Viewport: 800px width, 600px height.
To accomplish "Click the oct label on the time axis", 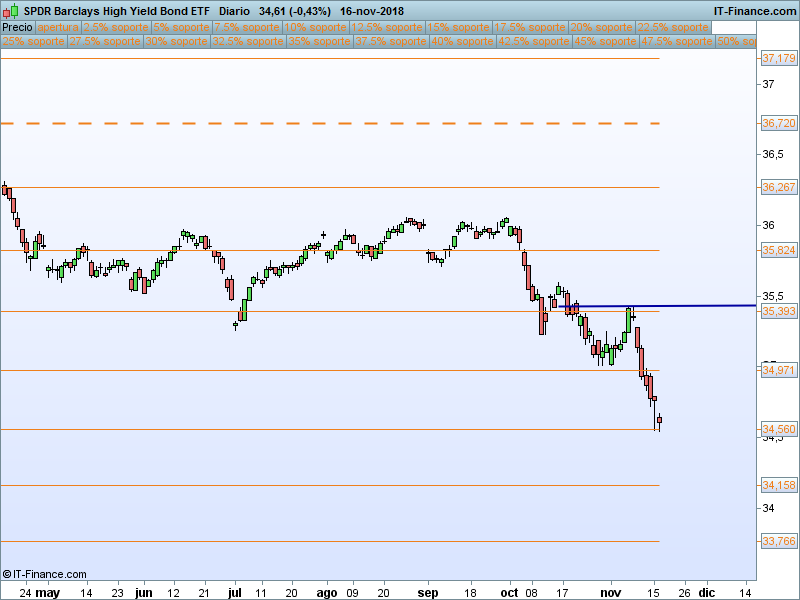I will click(509, 593).
